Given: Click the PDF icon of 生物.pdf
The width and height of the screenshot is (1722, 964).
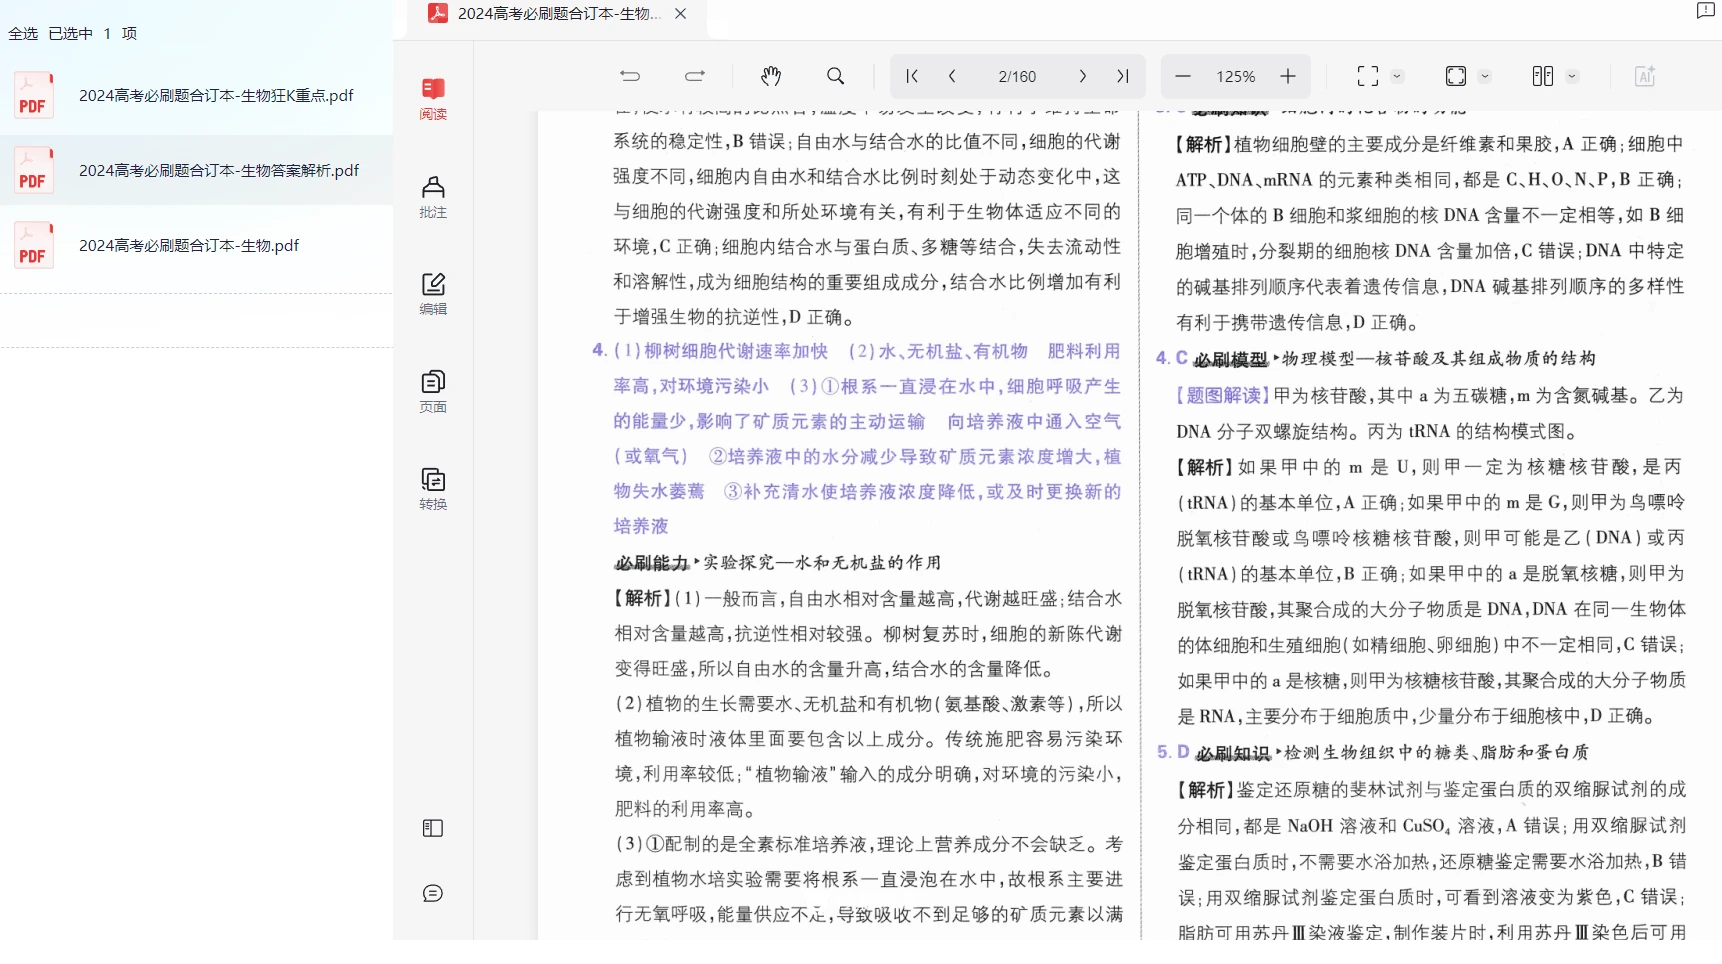Looking at the screenshot, I should tap(33, 245).
